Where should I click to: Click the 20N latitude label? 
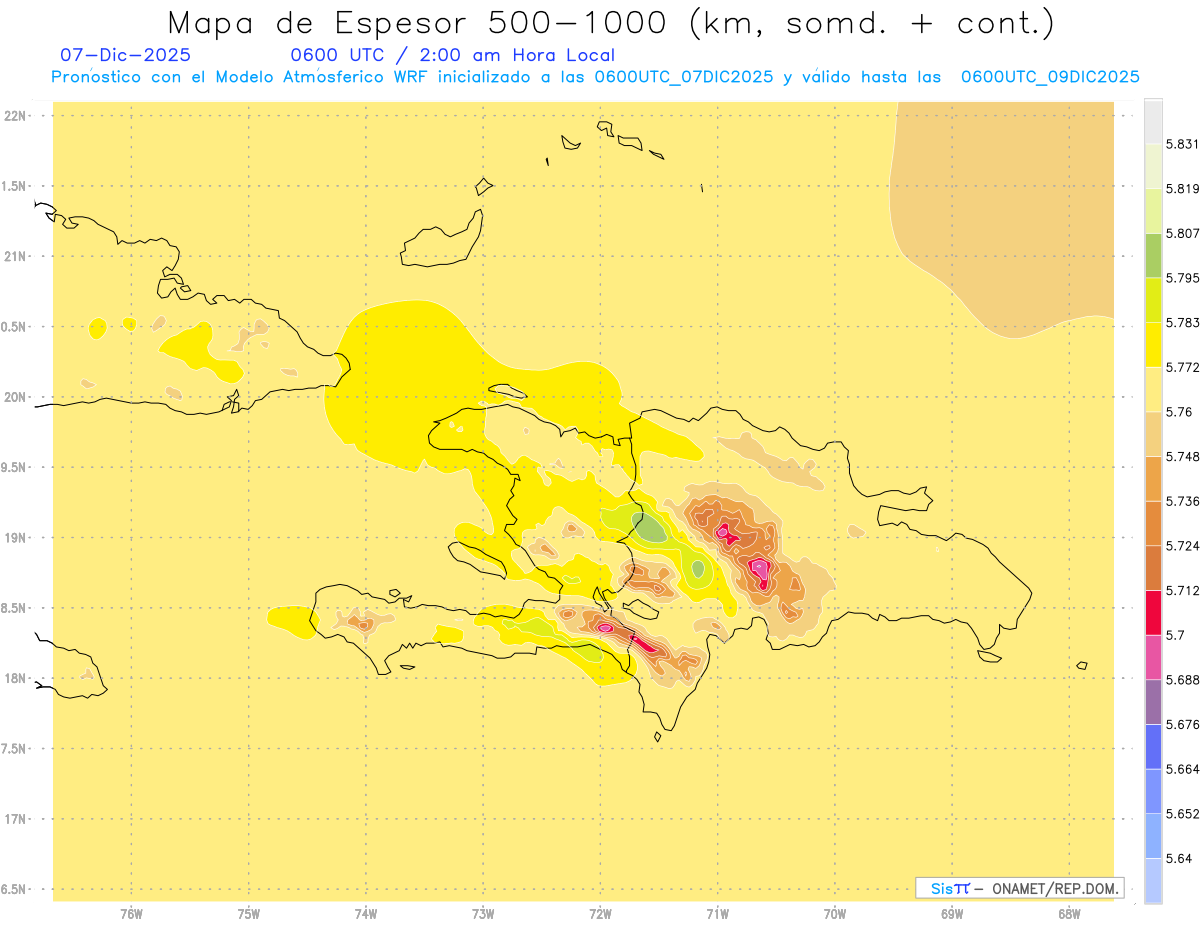[17, 397]
